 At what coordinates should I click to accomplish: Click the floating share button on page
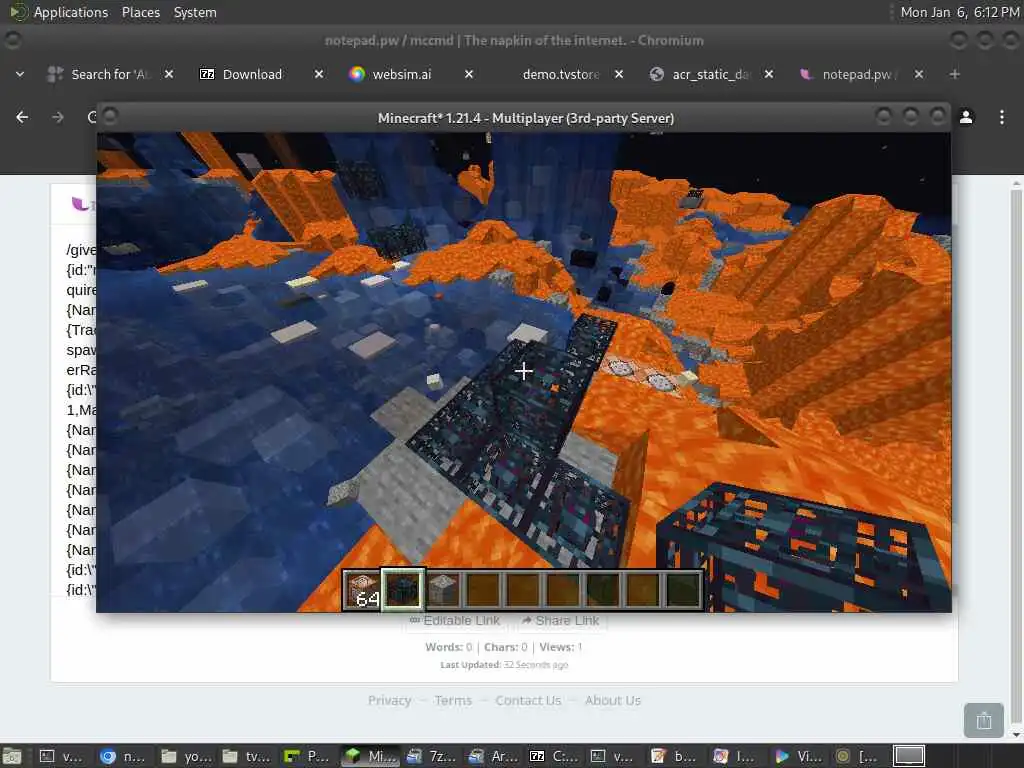[984, 720]
